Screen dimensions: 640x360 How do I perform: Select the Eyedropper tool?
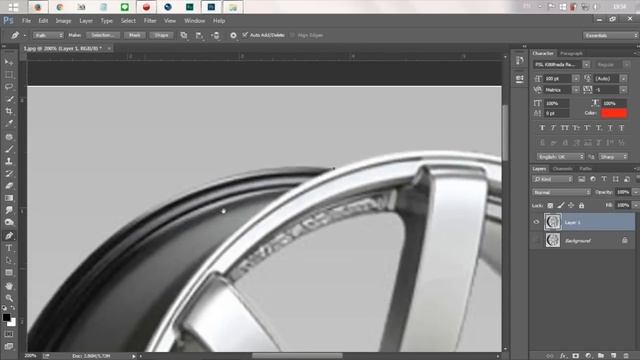tap(9, 123)
